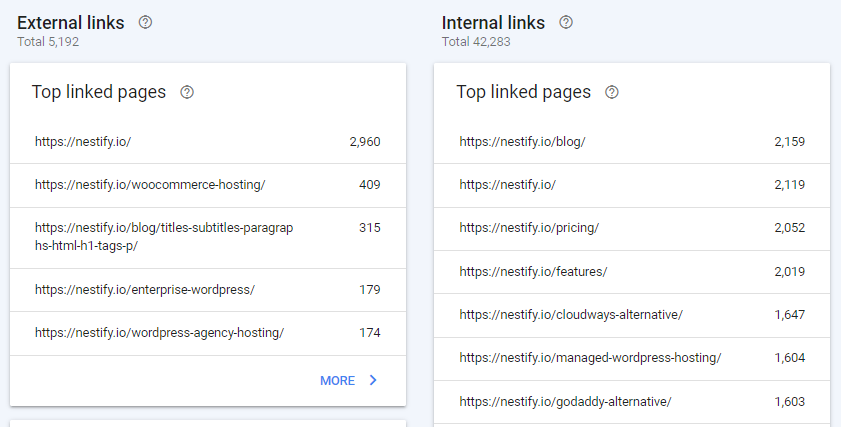Click the 174 external link count
This screenshot has height=427, width=841.
[x=370, y=333]
